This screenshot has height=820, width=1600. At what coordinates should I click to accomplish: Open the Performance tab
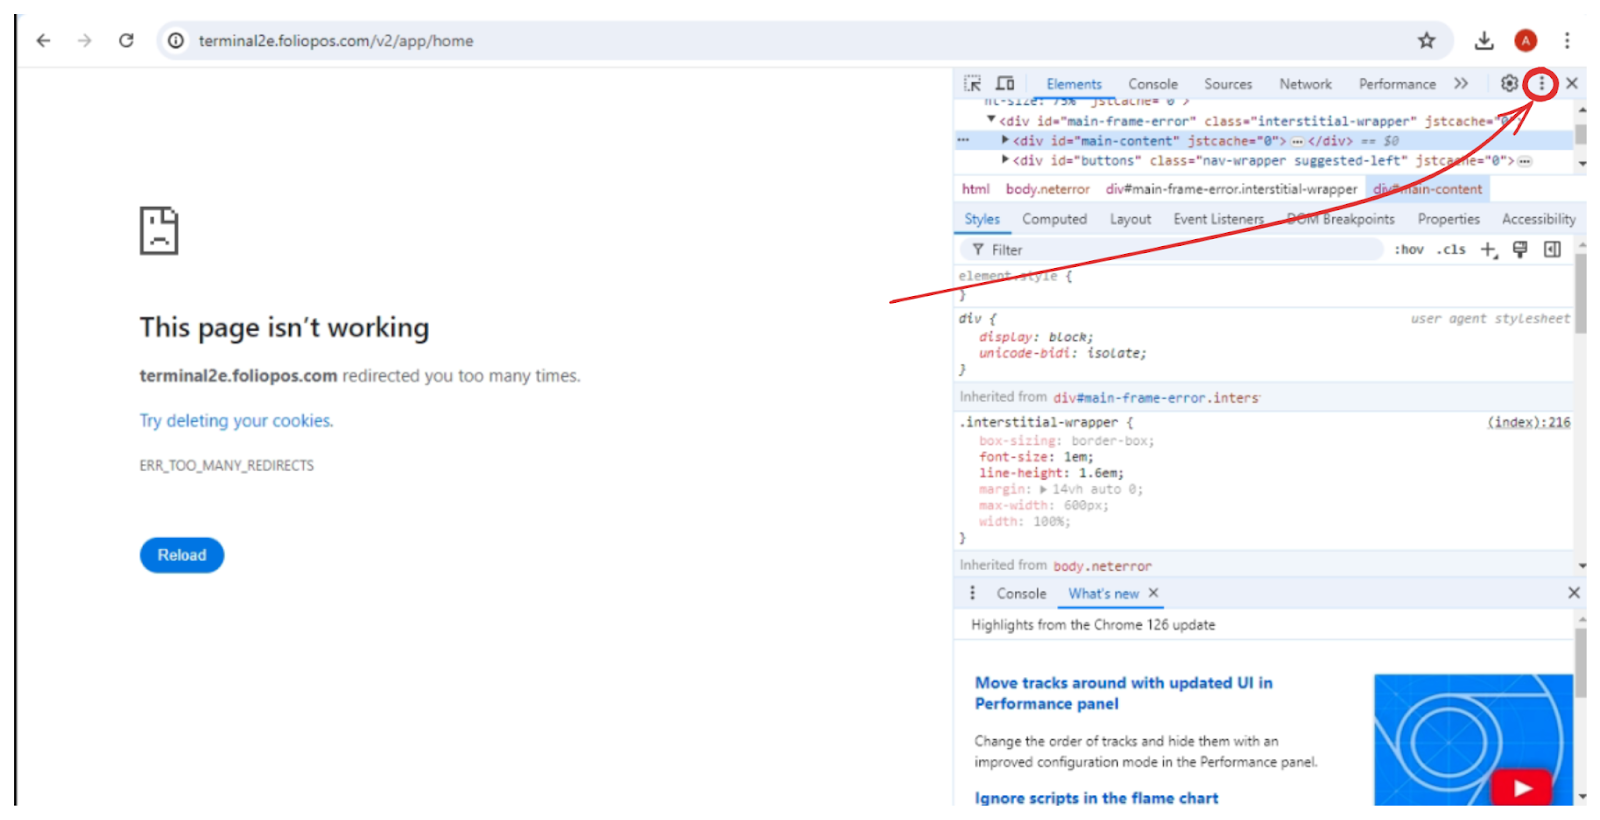click(1397, 84)
